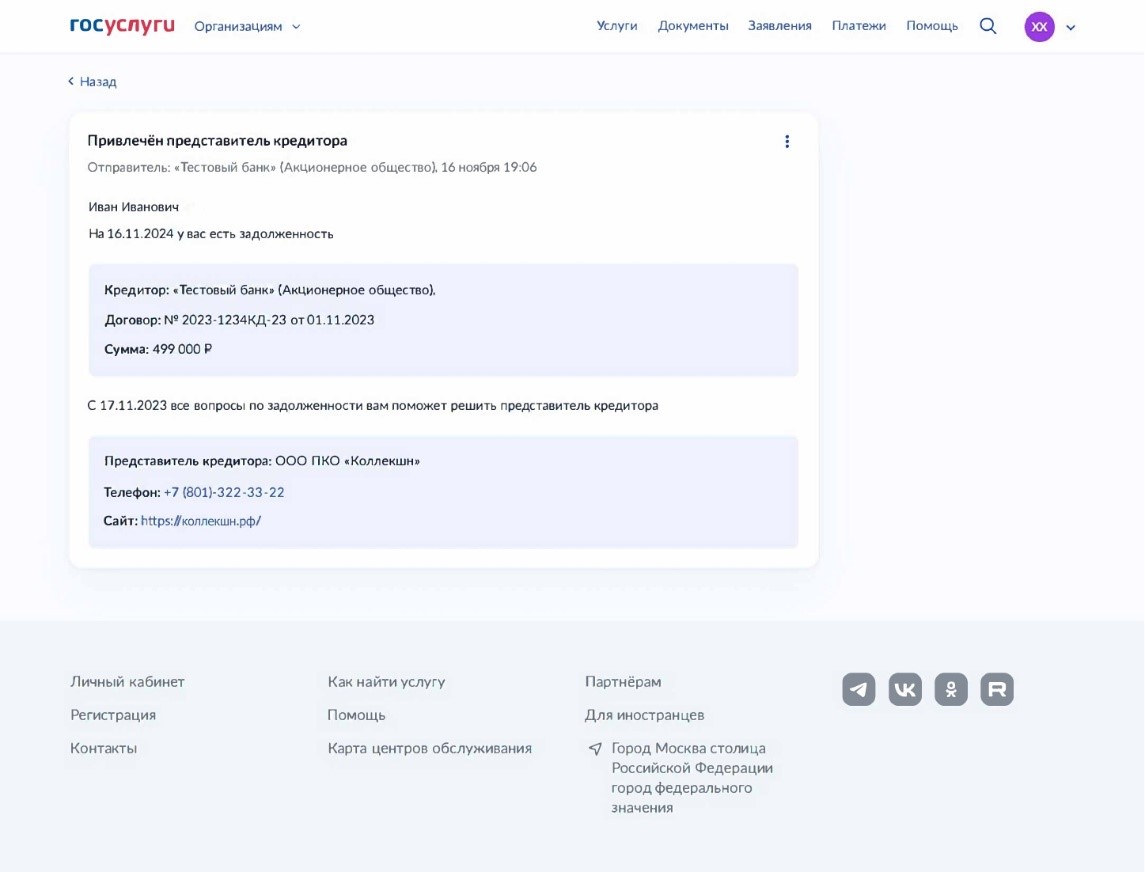Open the Заявления menu item
Image resolution: width=1145 pixels, height=872 pixels.
tap(780, 26)
